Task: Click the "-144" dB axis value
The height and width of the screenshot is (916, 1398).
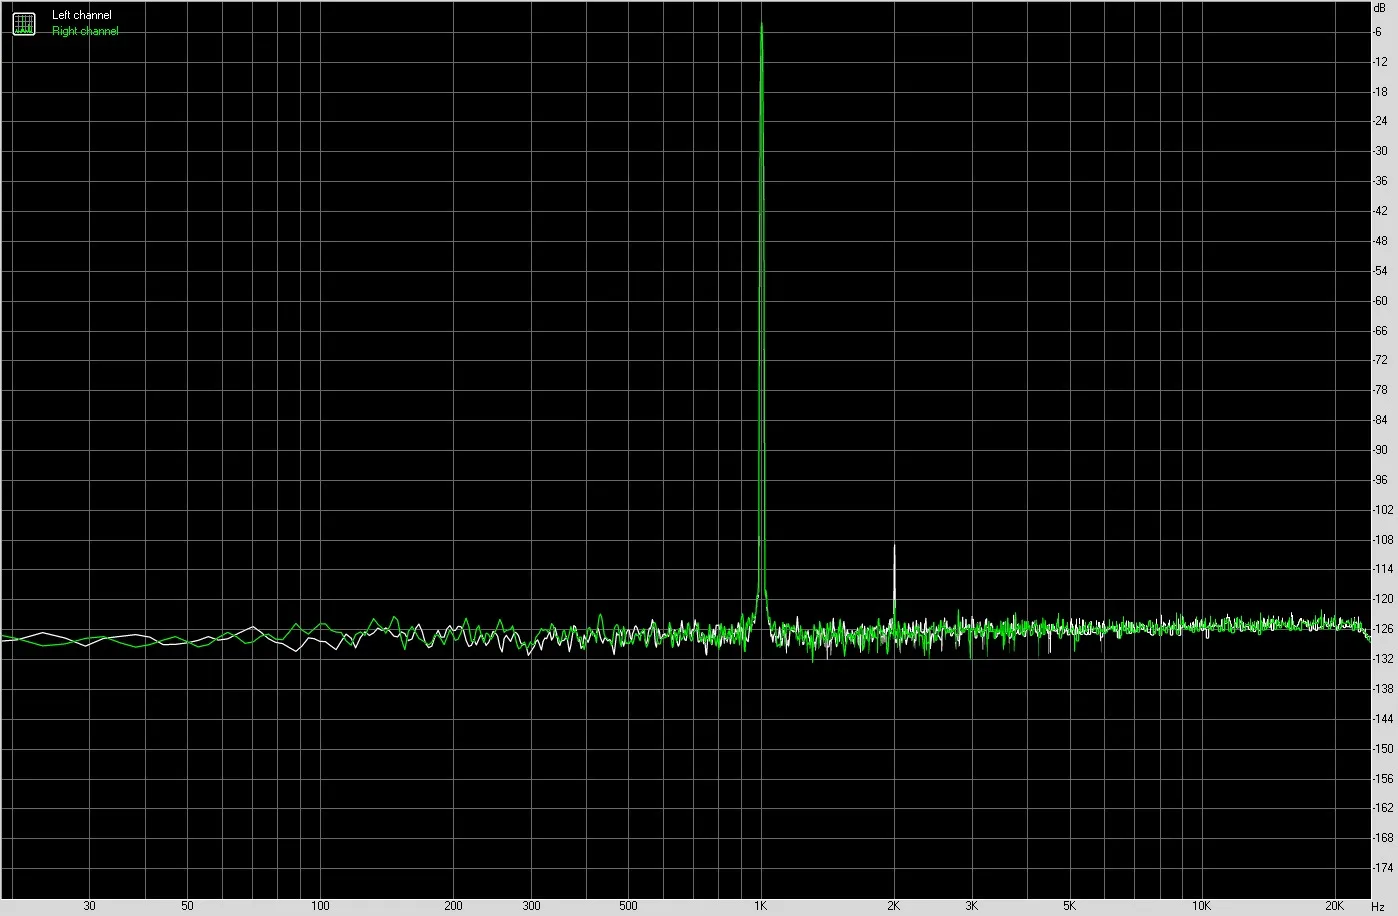Action: point(1383,719)
